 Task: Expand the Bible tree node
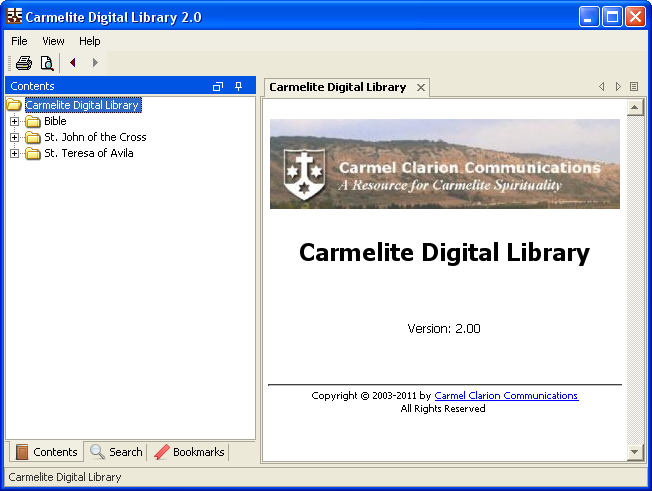click(x=14, y=122)
